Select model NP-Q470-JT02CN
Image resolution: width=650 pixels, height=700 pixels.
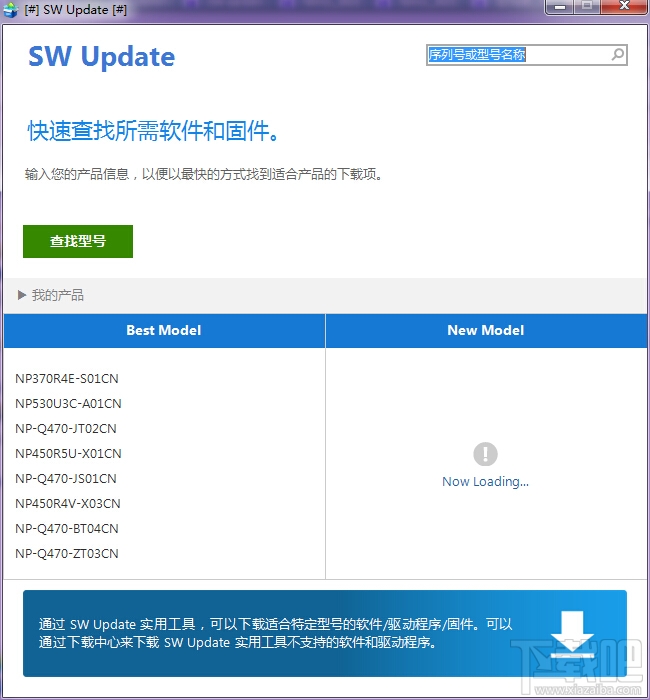click(x=66, y=429)
